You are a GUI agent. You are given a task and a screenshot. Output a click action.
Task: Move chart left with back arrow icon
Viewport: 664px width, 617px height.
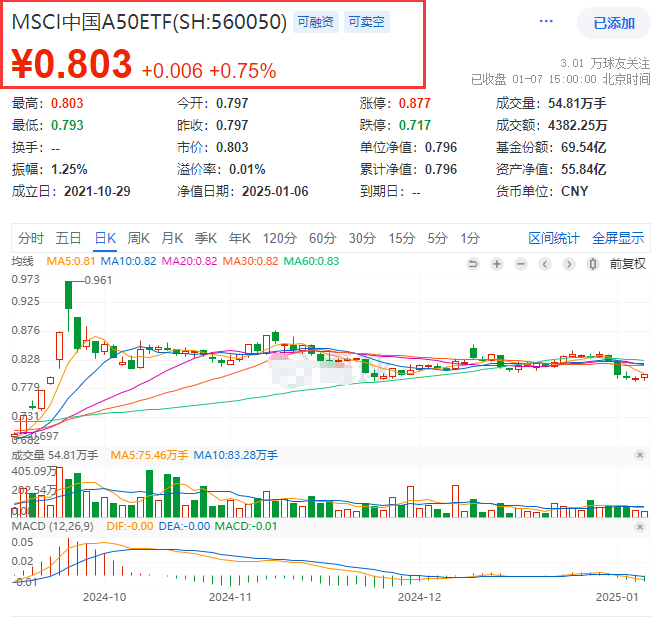click(545, 264)
